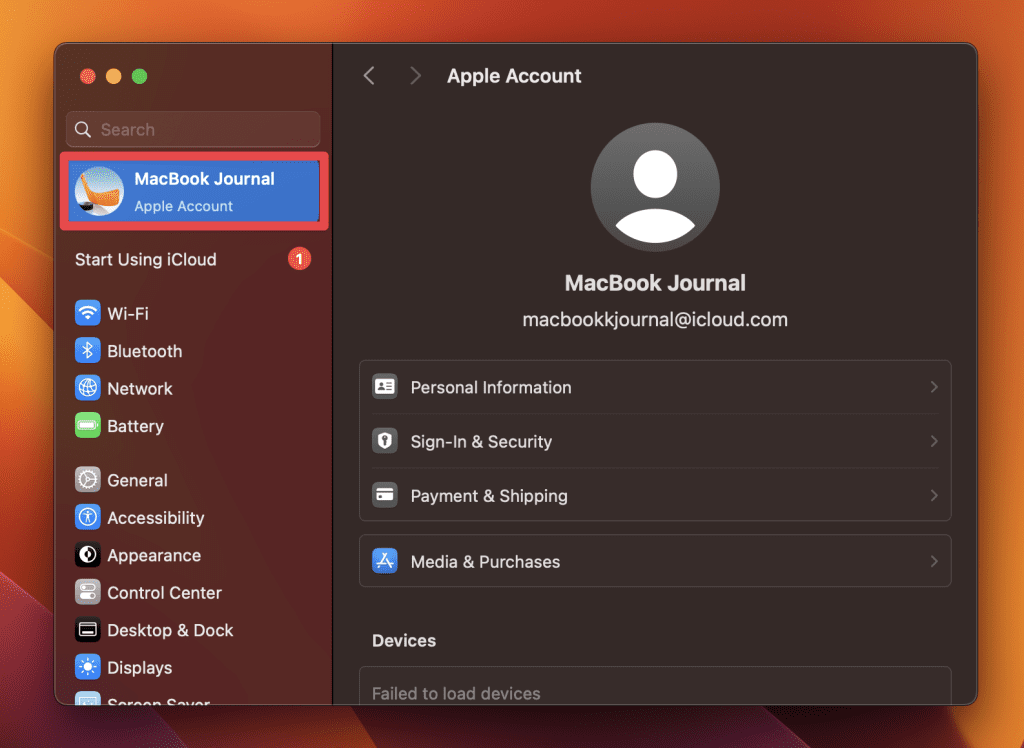Image resolution: width=1024 pixels, height=748 pixels.
Task: Open Desktop & Dock settings
Action: 169,630
